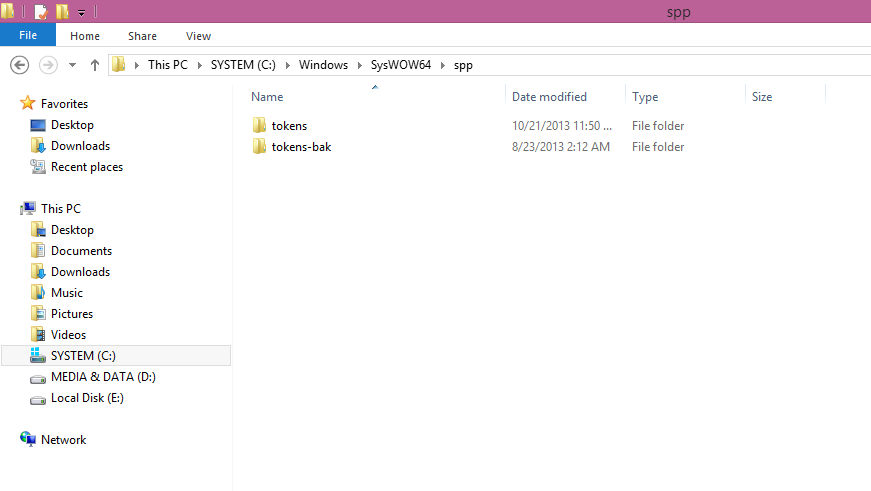This screenshot has width=871, height=491.
Task: Open the recent locations dropdown arrow
Action: pos(72,65)
